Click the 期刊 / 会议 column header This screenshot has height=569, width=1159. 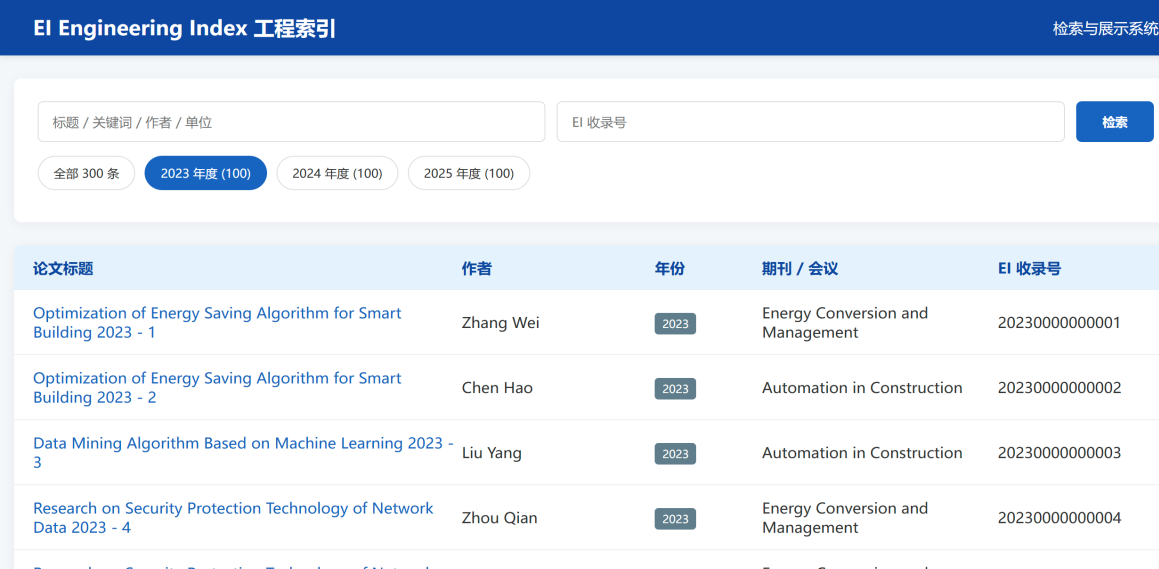(800, 268)
